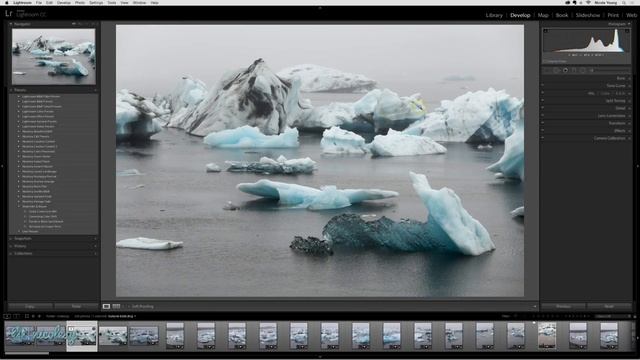640x360 pixels.
Task: Toggle the Detail panel switch
Action: point(543,108)
